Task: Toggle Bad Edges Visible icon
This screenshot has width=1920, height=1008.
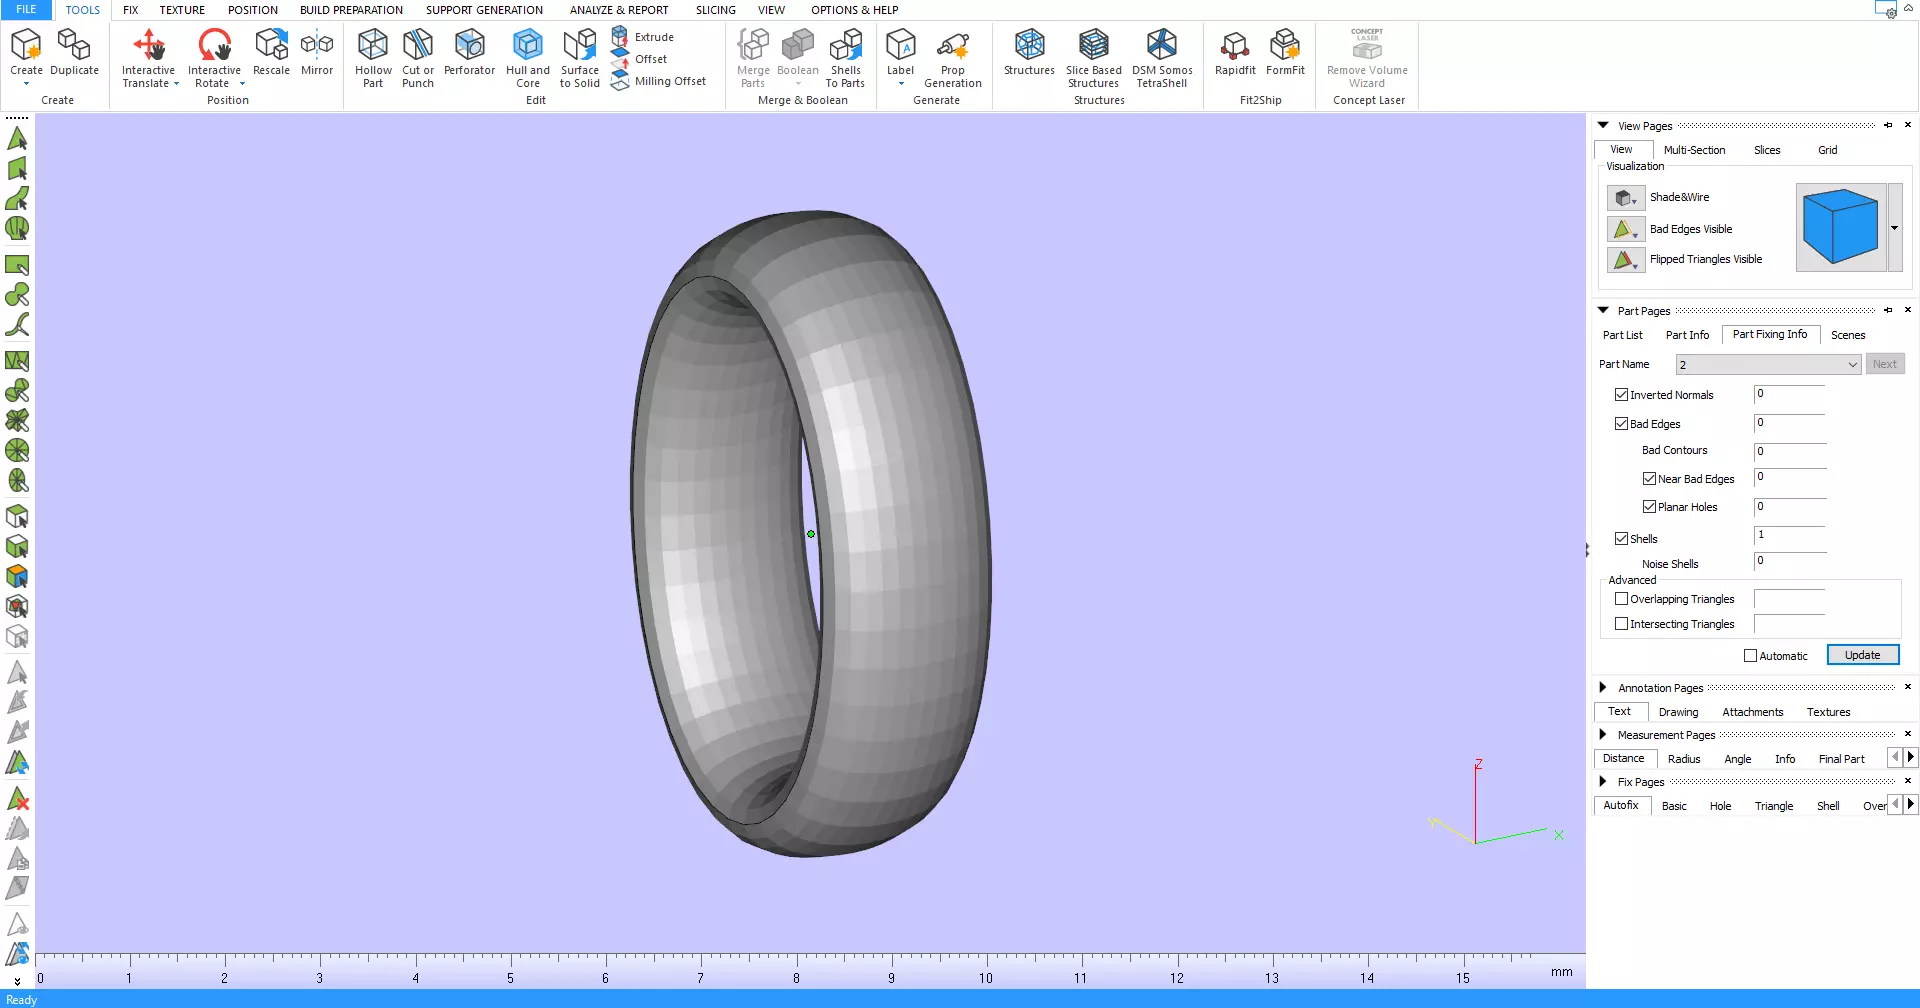Action: tap(1625, 229)
